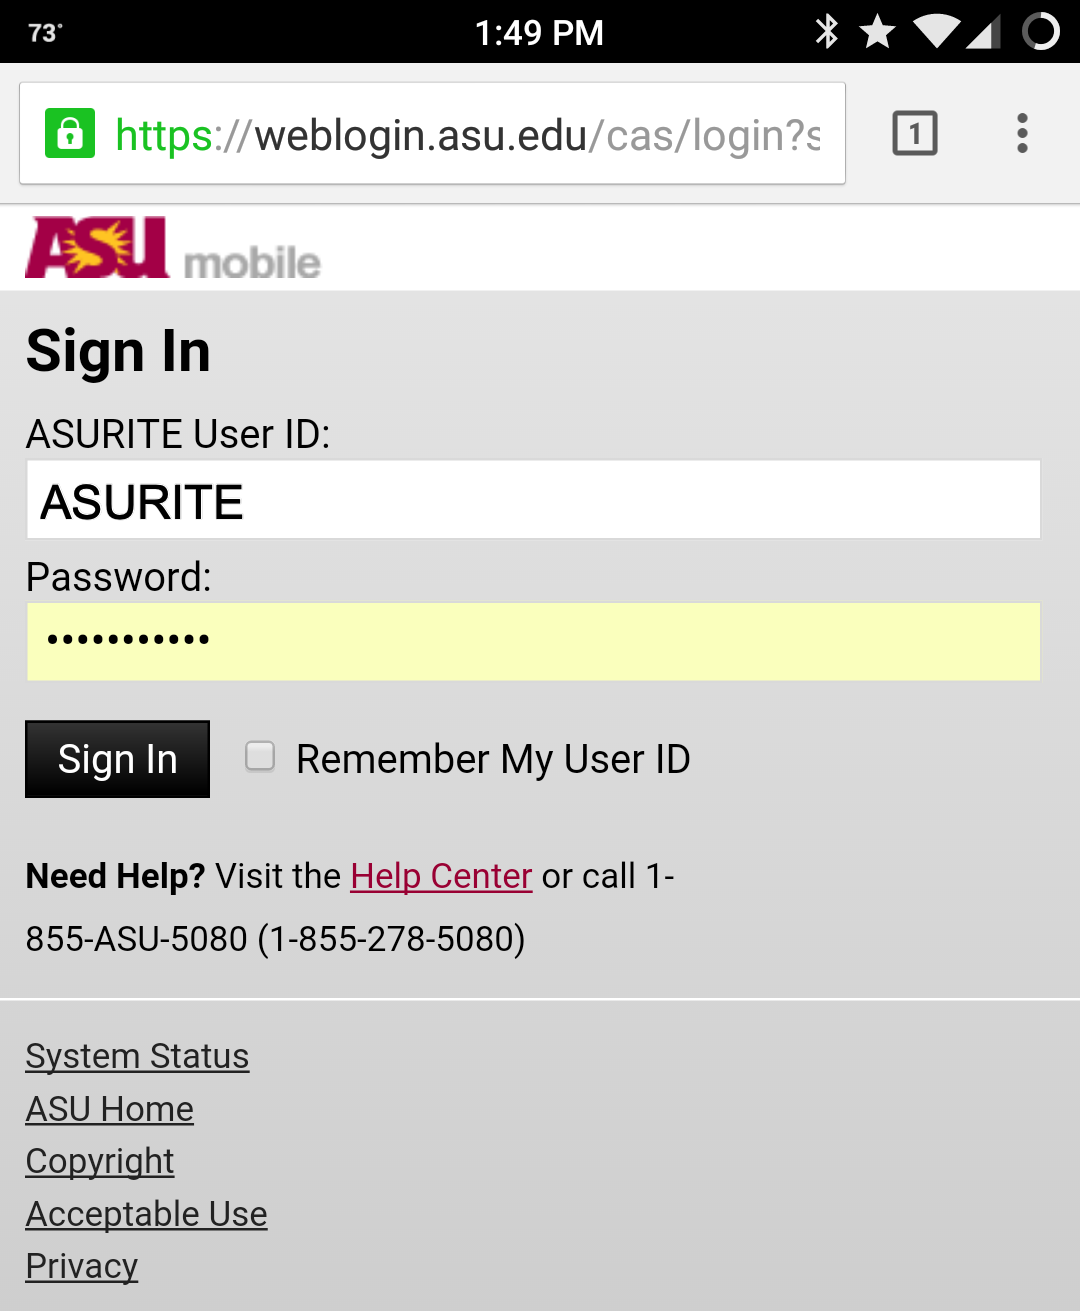Go to the ASU Home link

pyautogui.click(x=110, y=1109)
